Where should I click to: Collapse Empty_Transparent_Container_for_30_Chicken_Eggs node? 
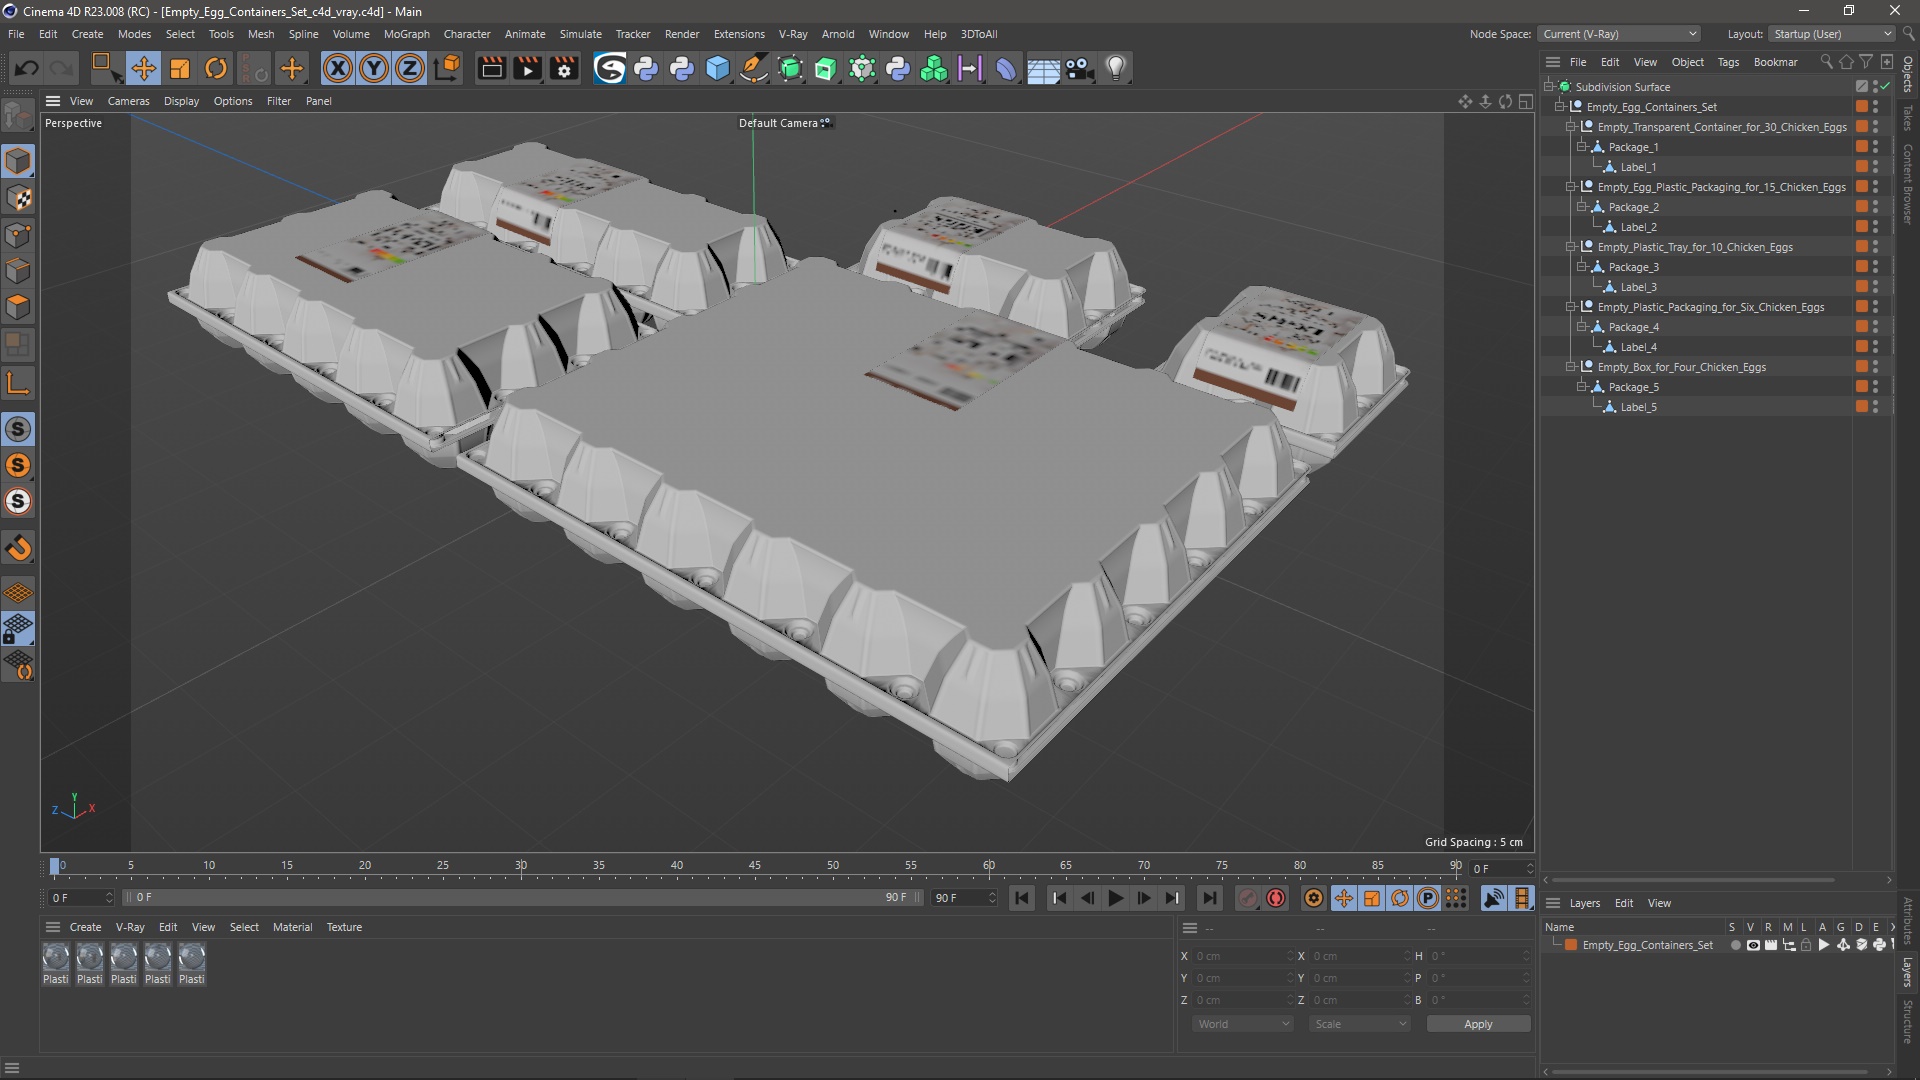point(1570,127)
